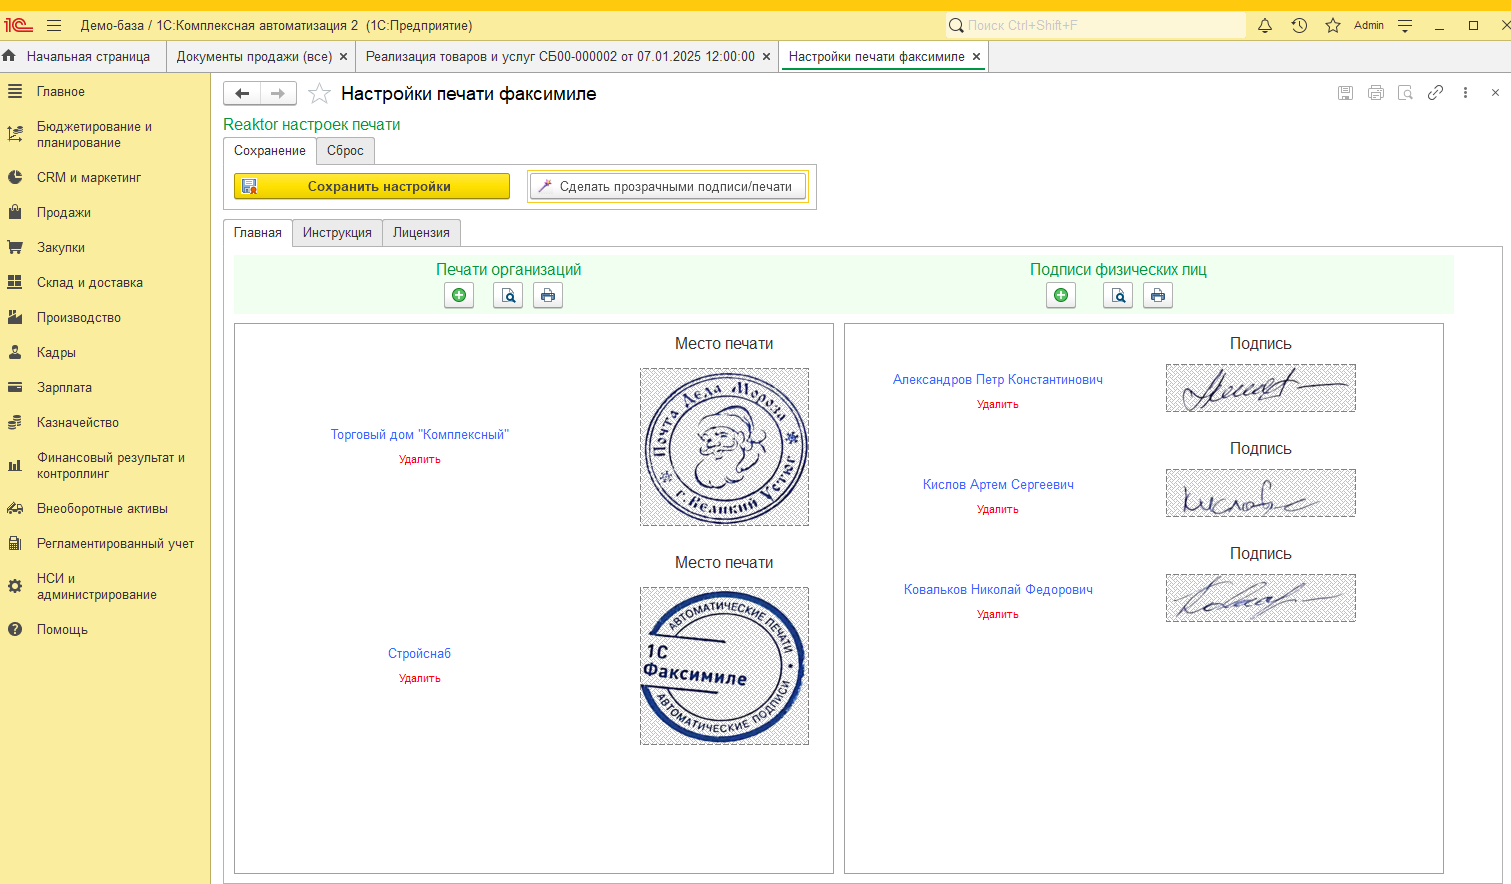Open Бюджетирование и планирование section

tap(94, 135)
